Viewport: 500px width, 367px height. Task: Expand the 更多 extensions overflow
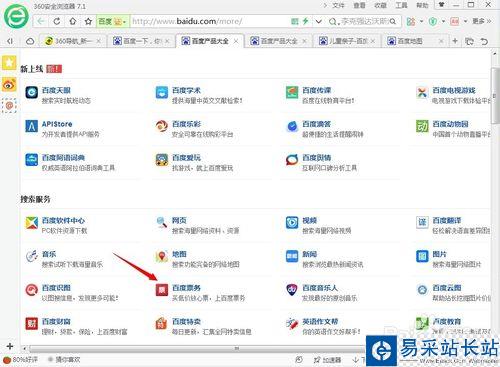click(482, 21)
